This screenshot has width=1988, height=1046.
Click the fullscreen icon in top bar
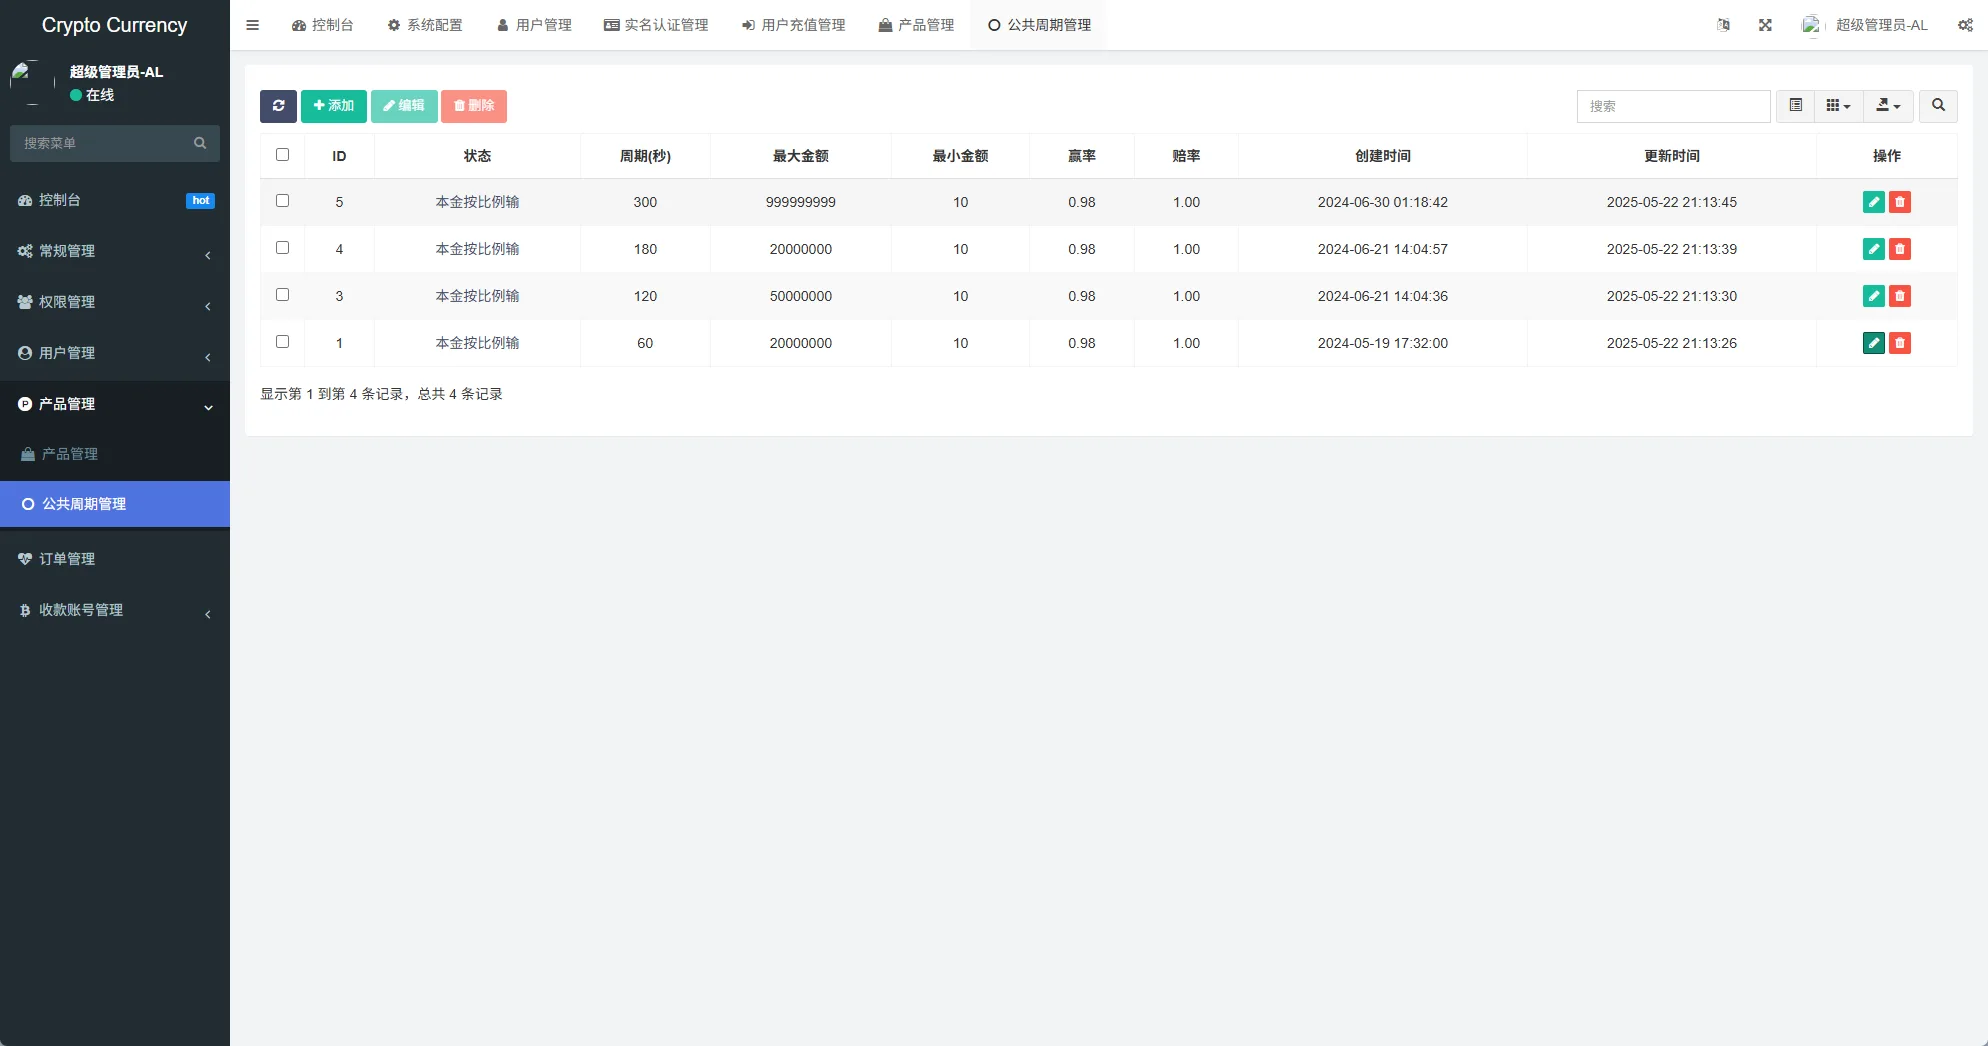click(1765, 25)
